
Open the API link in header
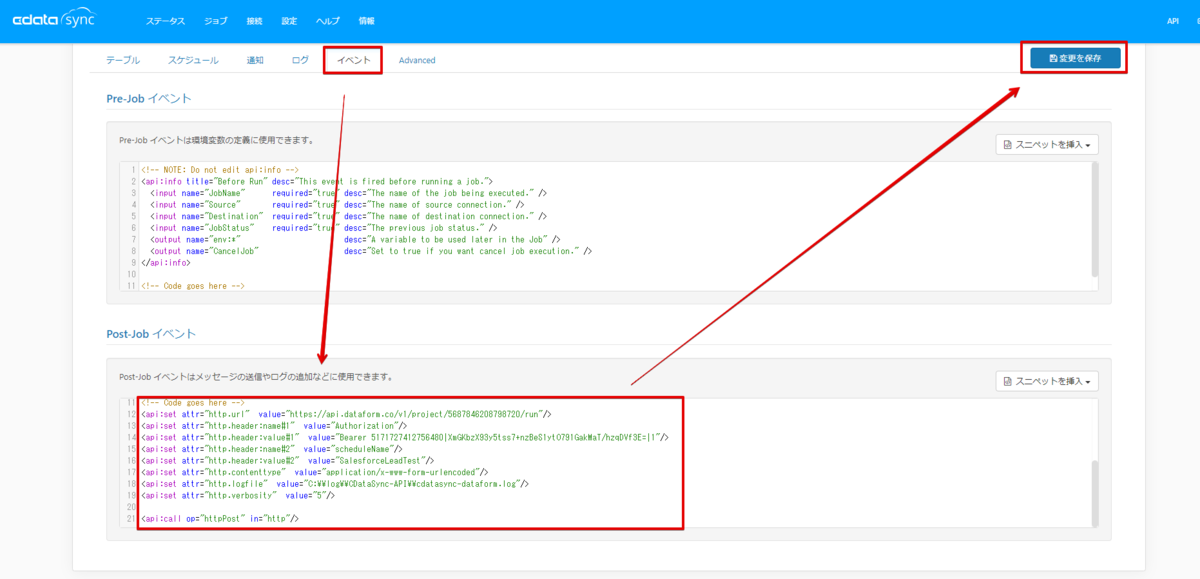(x=1173, y=21)
